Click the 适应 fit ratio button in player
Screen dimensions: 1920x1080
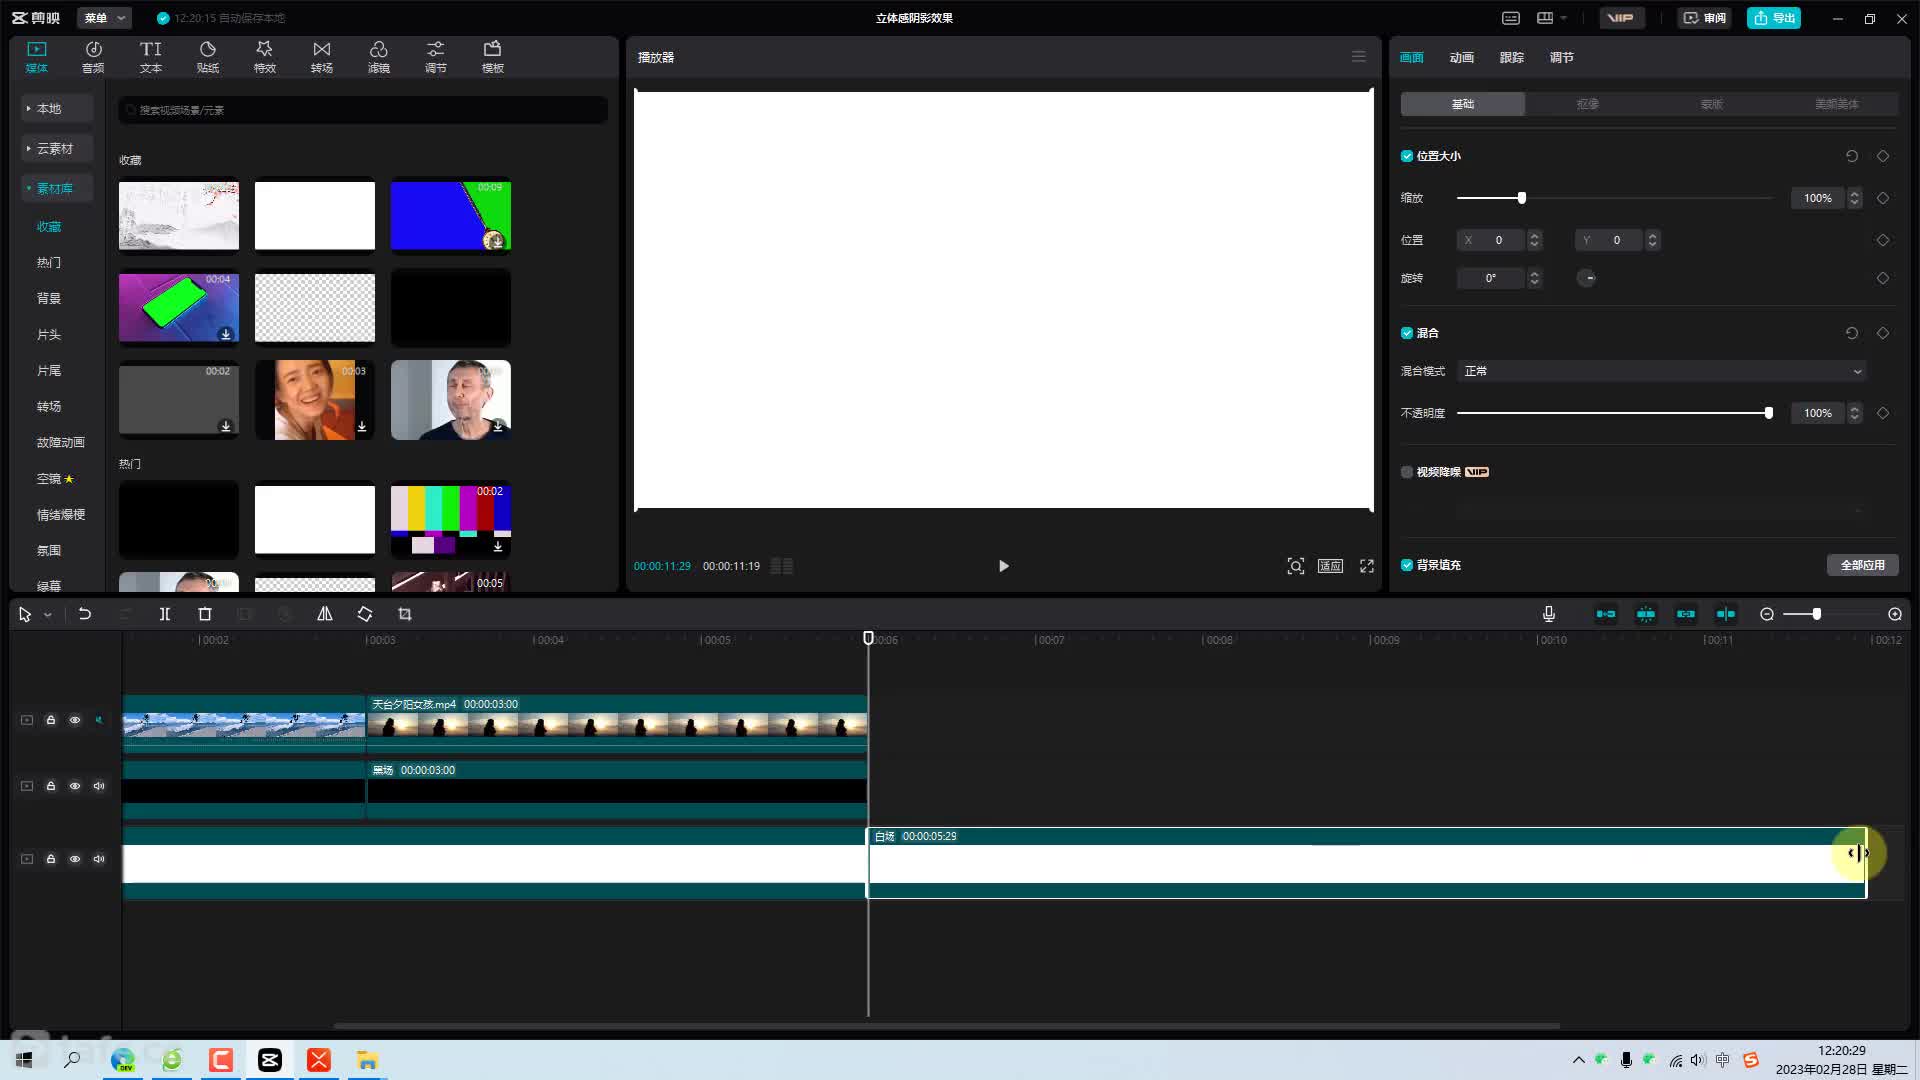click(x=1330, y=566)
